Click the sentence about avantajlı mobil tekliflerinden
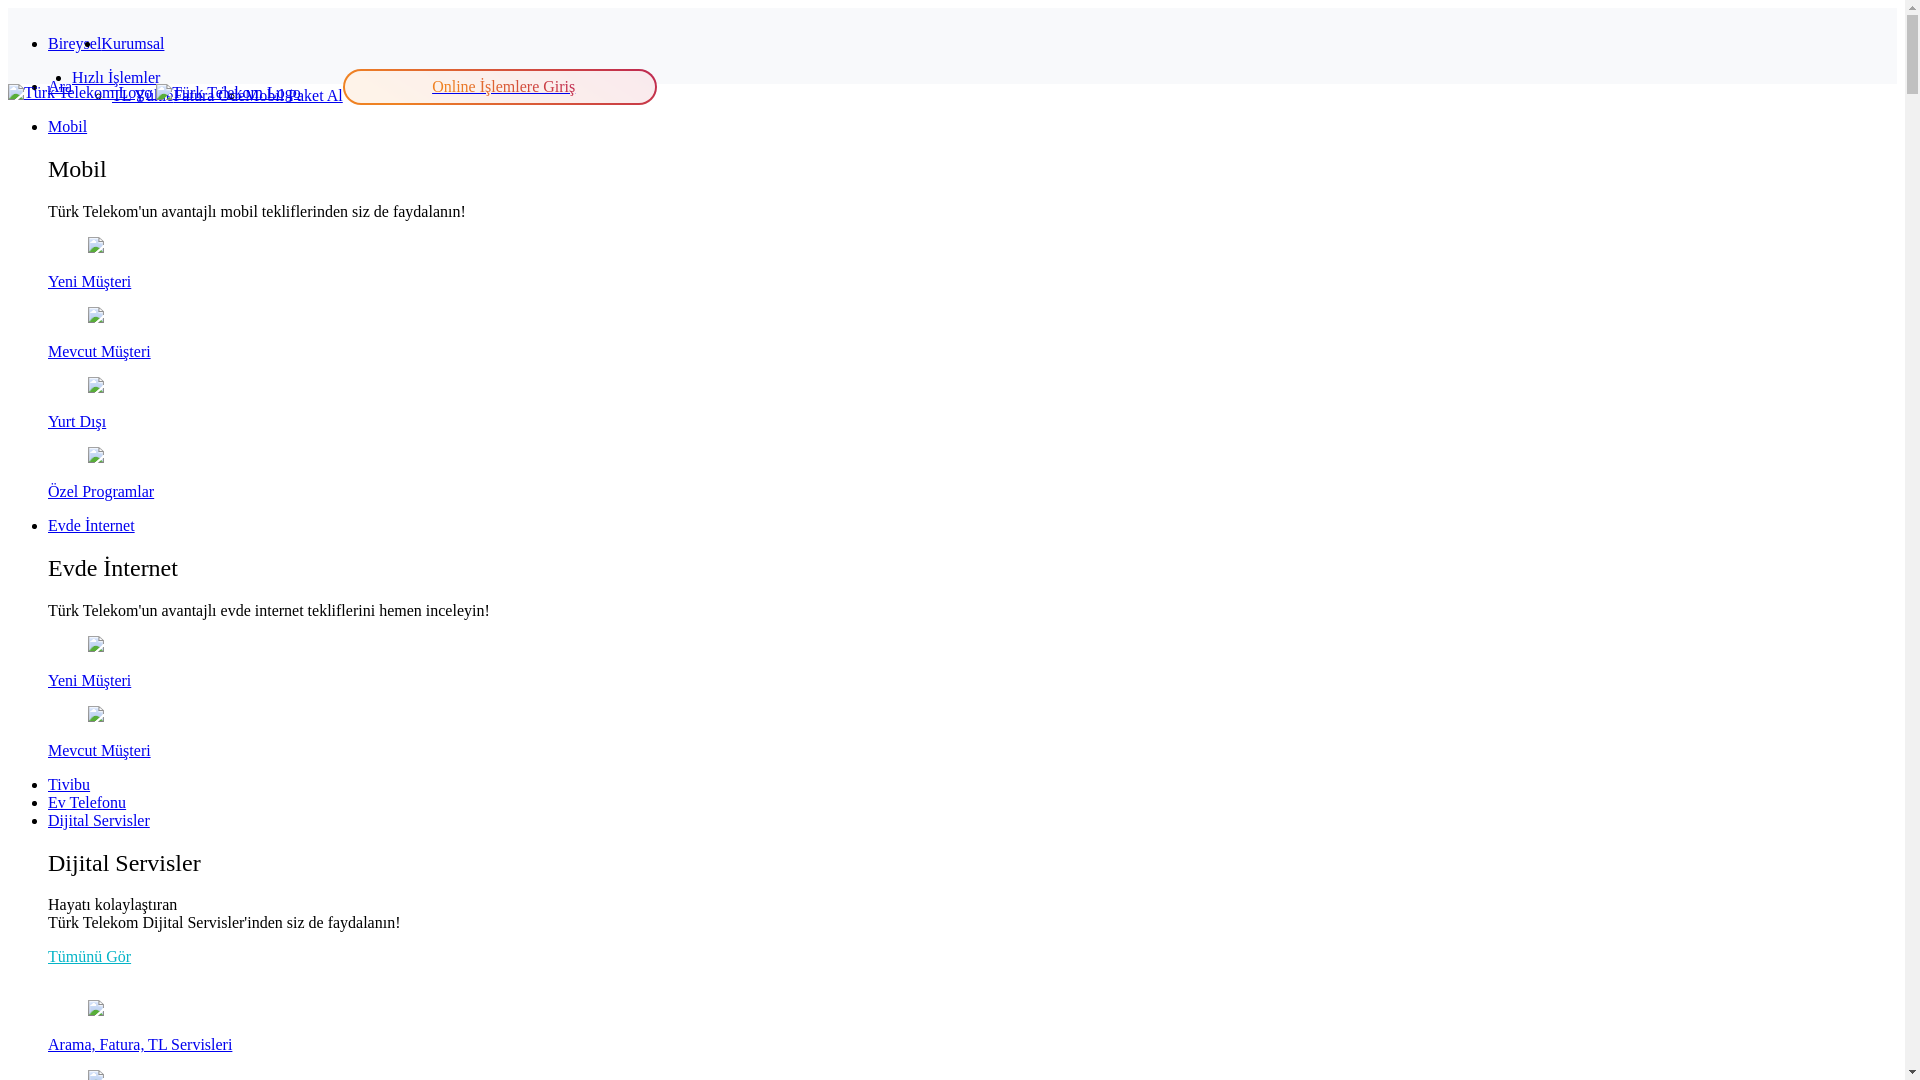This screenshot has width=1920, height=1080. pos(257,212)
